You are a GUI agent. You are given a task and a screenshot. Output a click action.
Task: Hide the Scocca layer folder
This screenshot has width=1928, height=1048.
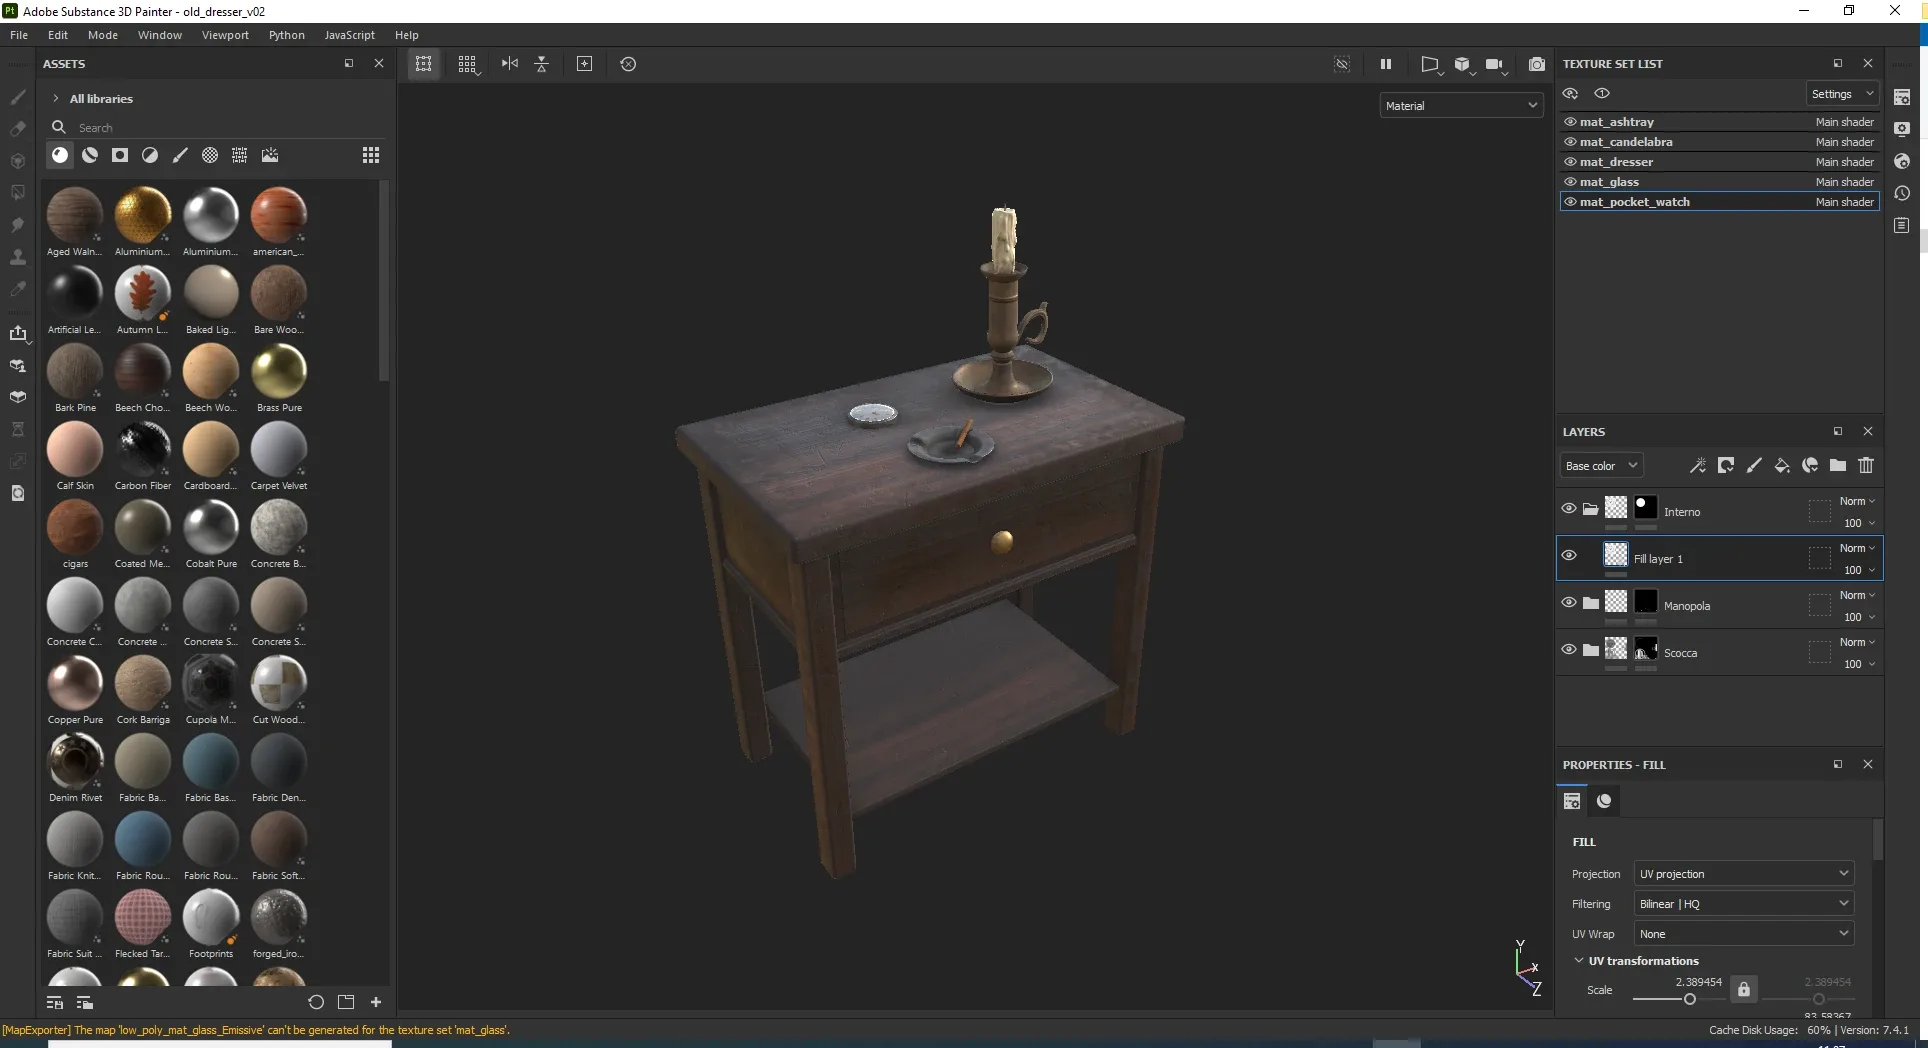pyautogui.click(x=1569, y=650)
